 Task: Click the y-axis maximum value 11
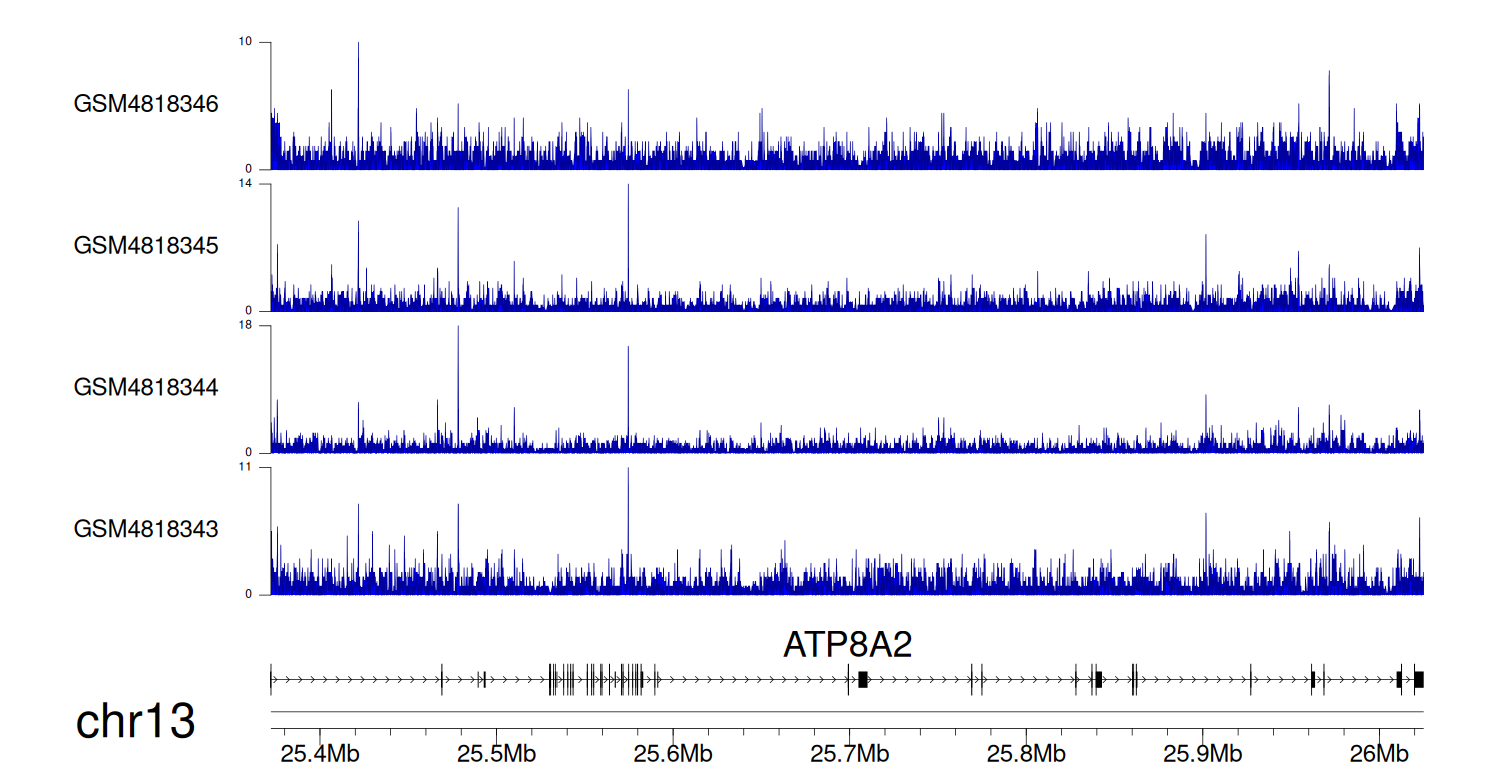246,467
